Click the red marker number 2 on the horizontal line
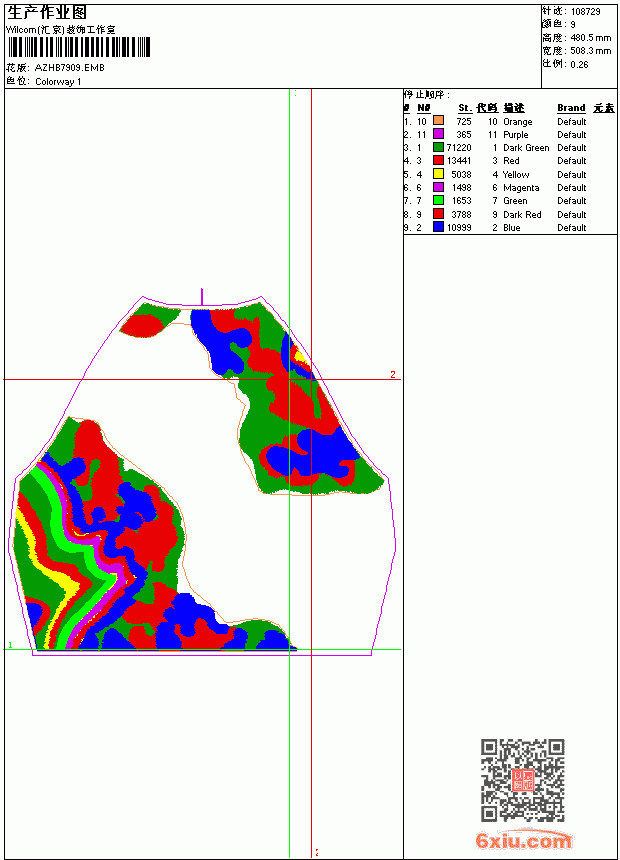Screen dimensions: 620x860 coord(393,375)
